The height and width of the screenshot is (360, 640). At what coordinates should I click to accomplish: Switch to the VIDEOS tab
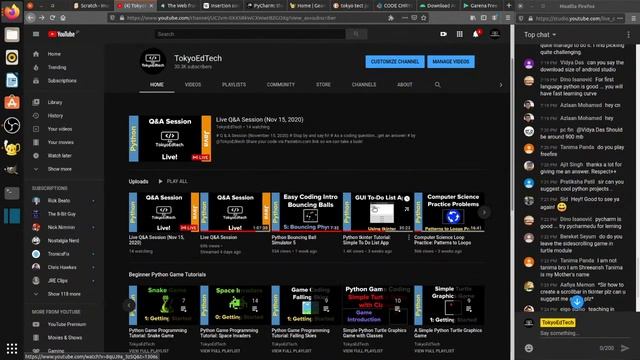[193, 84]
